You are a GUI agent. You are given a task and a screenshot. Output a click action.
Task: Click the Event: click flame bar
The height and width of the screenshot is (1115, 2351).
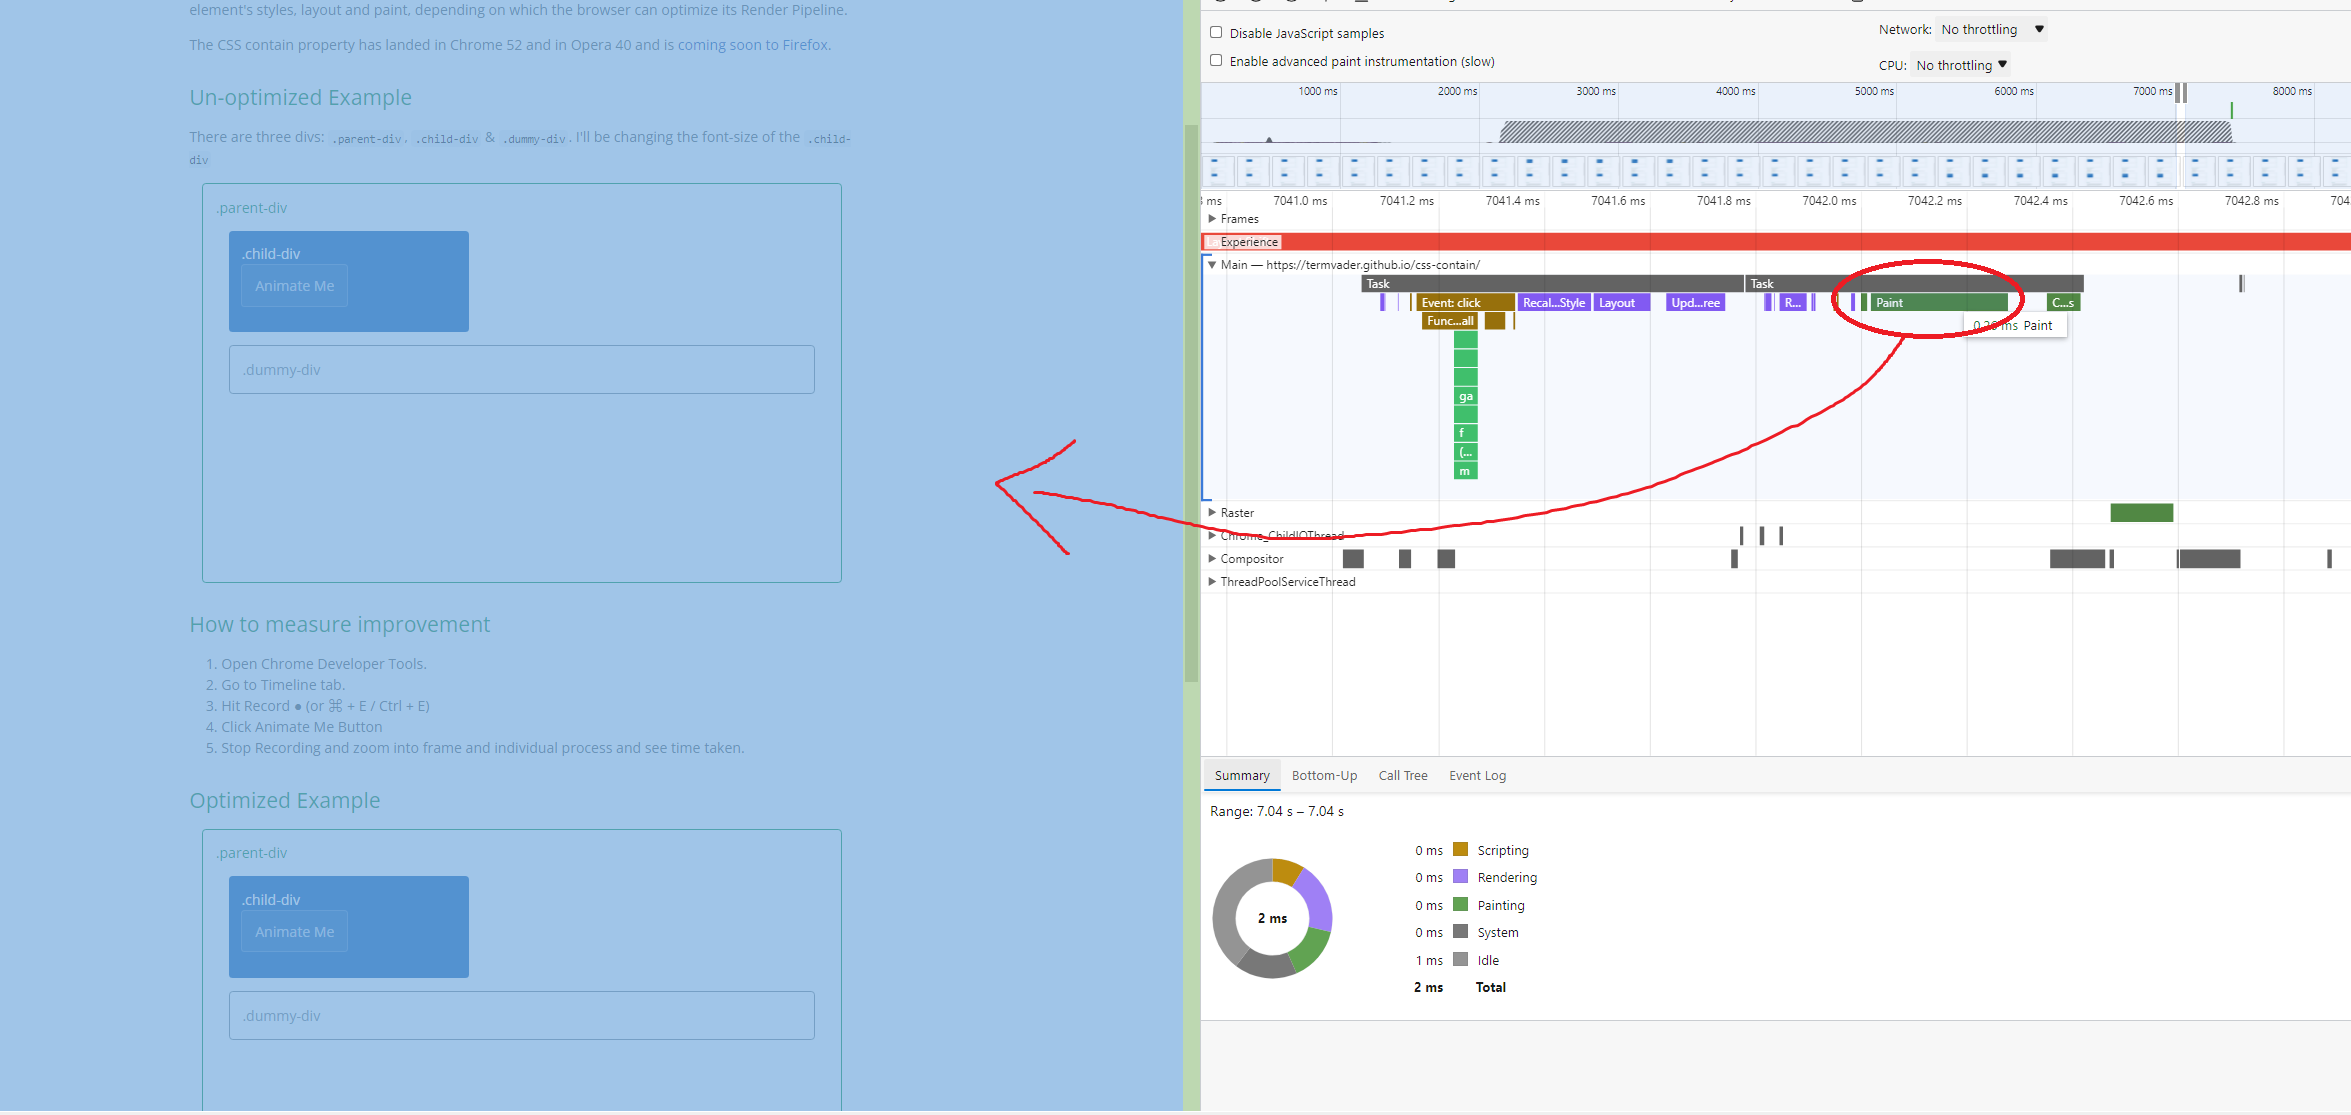[x=1463, y=303]
